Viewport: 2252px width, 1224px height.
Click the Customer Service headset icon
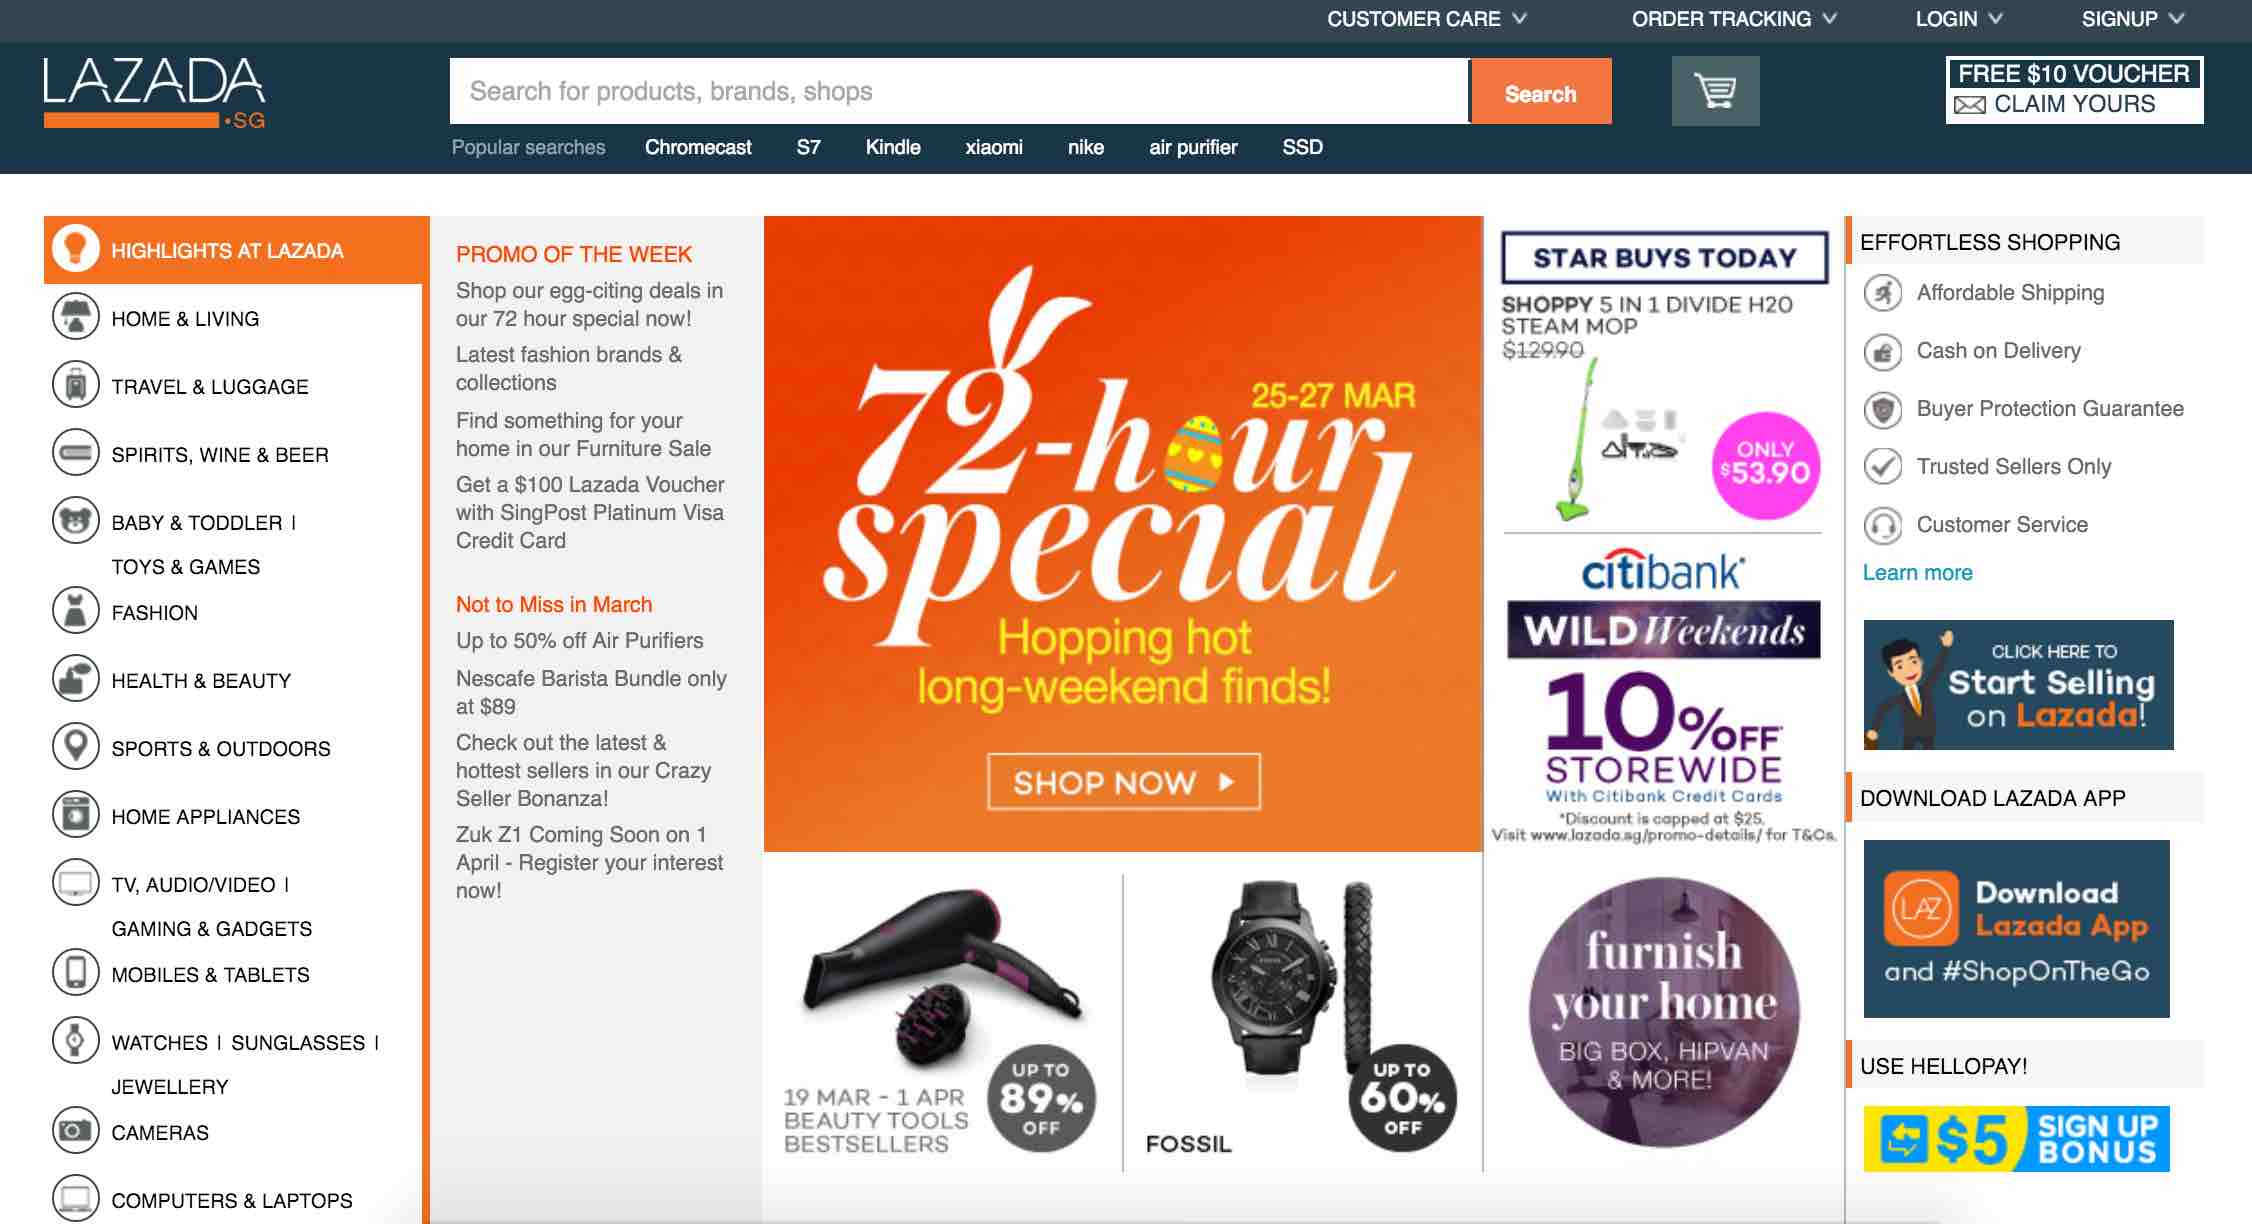[x=1883, y=525]
